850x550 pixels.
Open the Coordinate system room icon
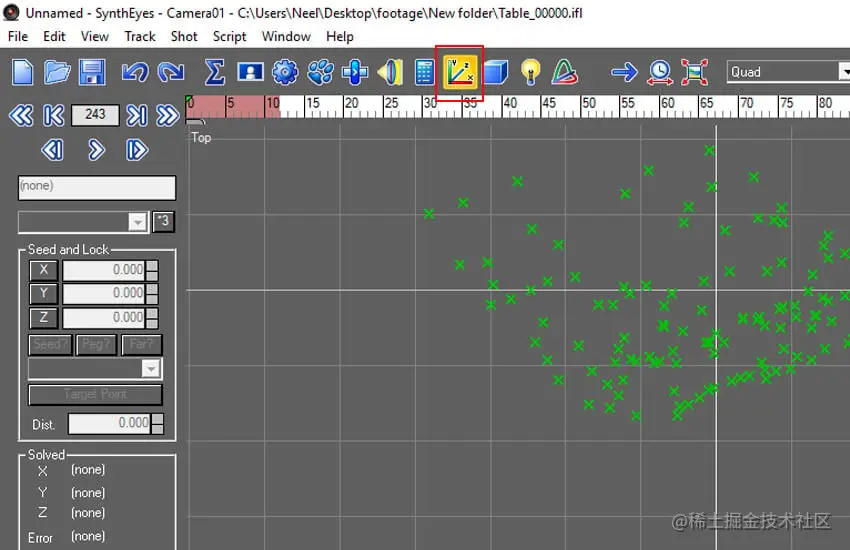pos(460,72)
